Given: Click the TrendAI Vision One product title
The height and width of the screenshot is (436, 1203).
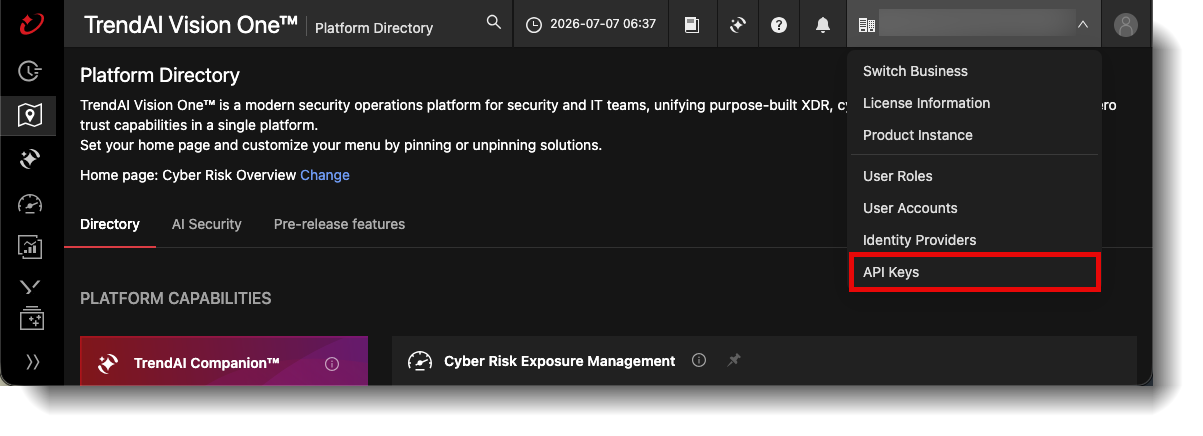Looking at the screenshot, I should (191, 25).
